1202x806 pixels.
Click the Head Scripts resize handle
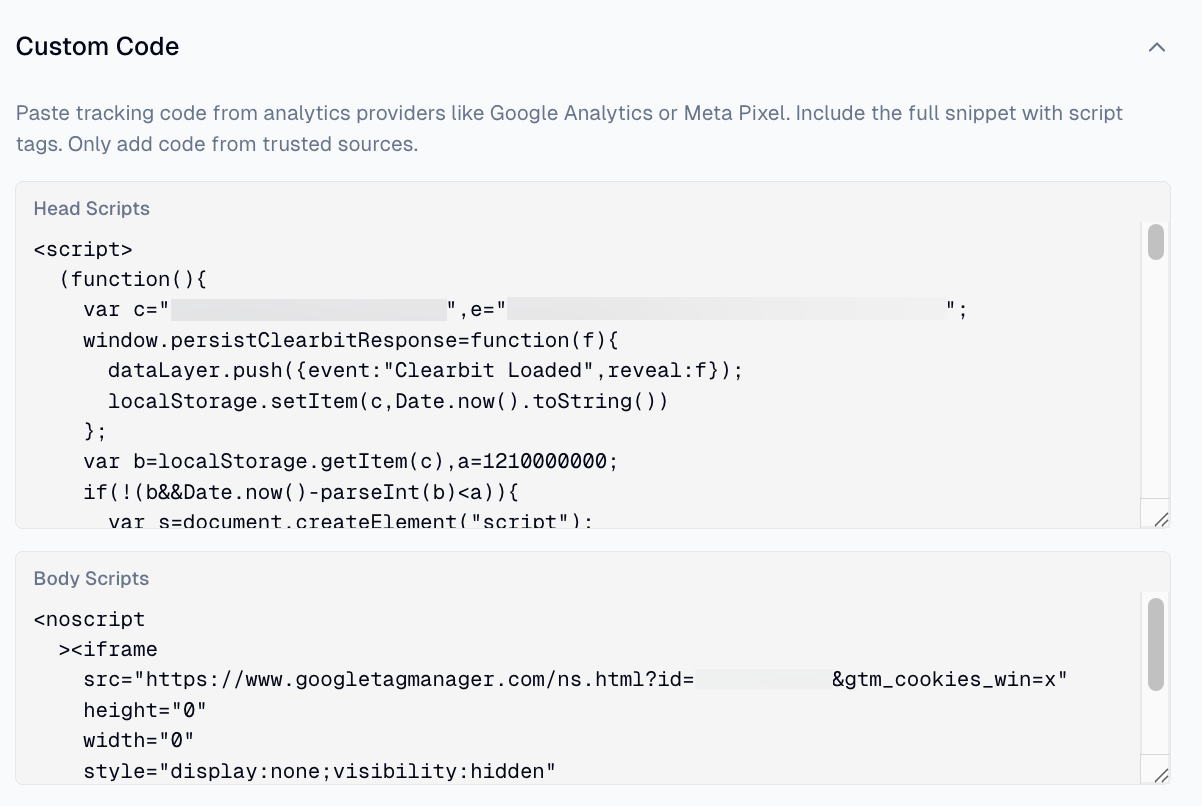pyautogui.click(x=1160, y=518)
